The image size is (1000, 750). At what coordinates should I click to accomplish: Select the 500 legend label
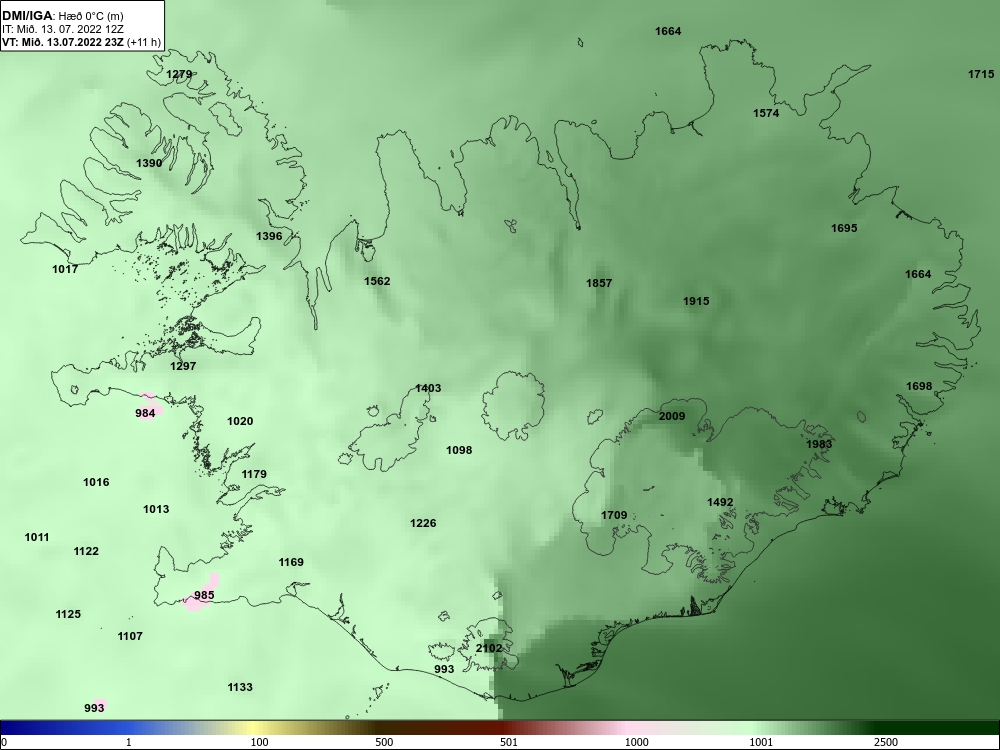click(384, 742)
